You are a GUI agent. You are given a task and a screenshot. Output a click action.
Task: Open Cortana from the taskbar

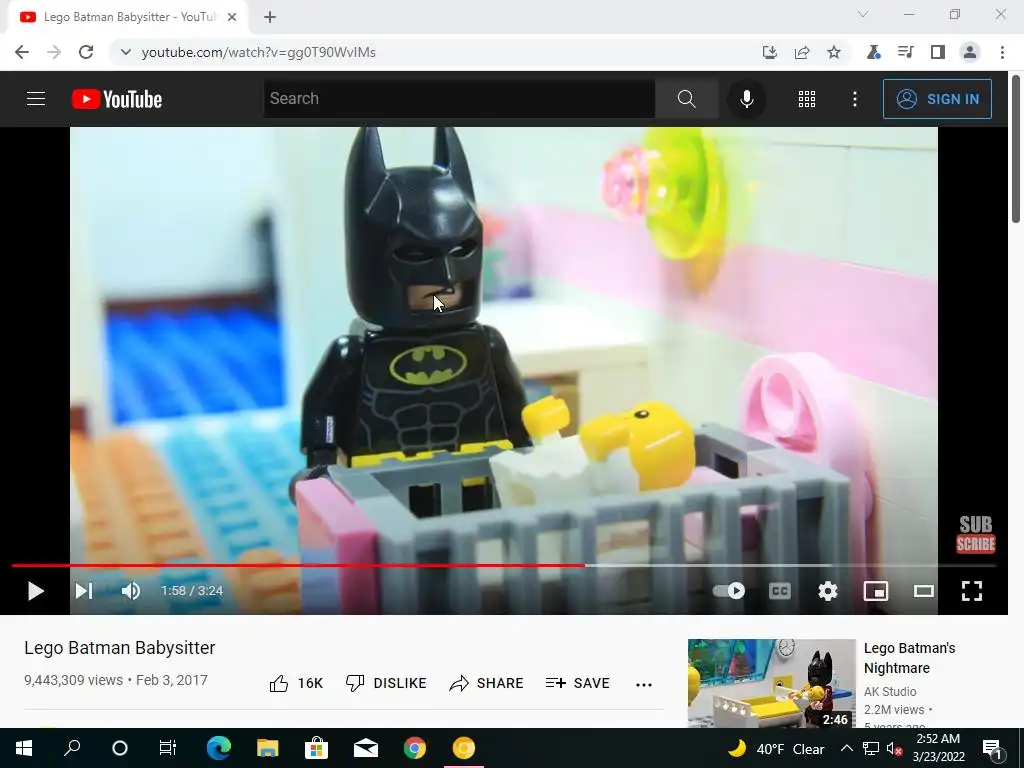pyautogui.click(x=120, y=748)
